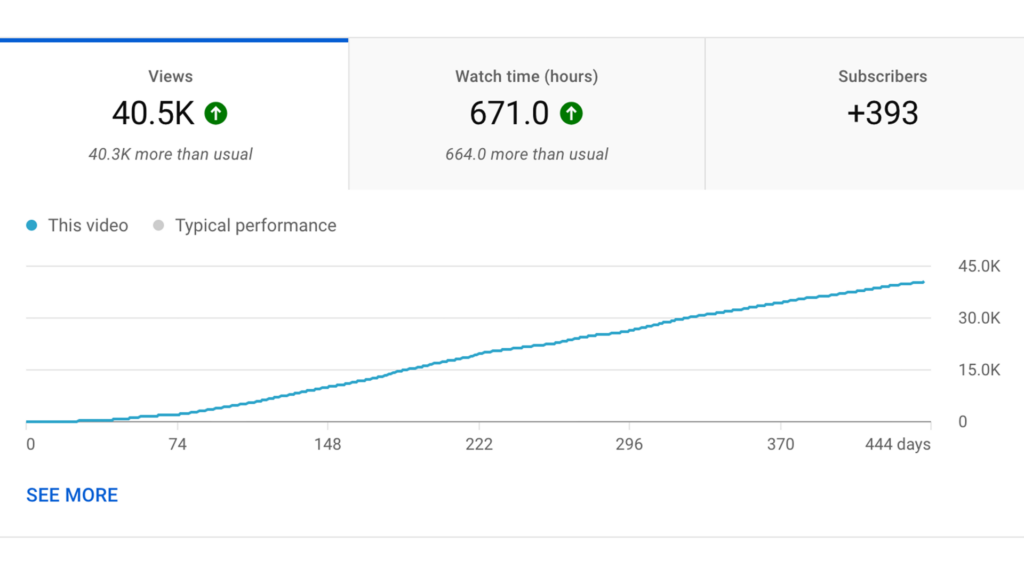This screenshot has width=1024, height=576.
Task: Click green up arrow beside 40.5K views
Action: pyautogui.click(x=216, y=114)
